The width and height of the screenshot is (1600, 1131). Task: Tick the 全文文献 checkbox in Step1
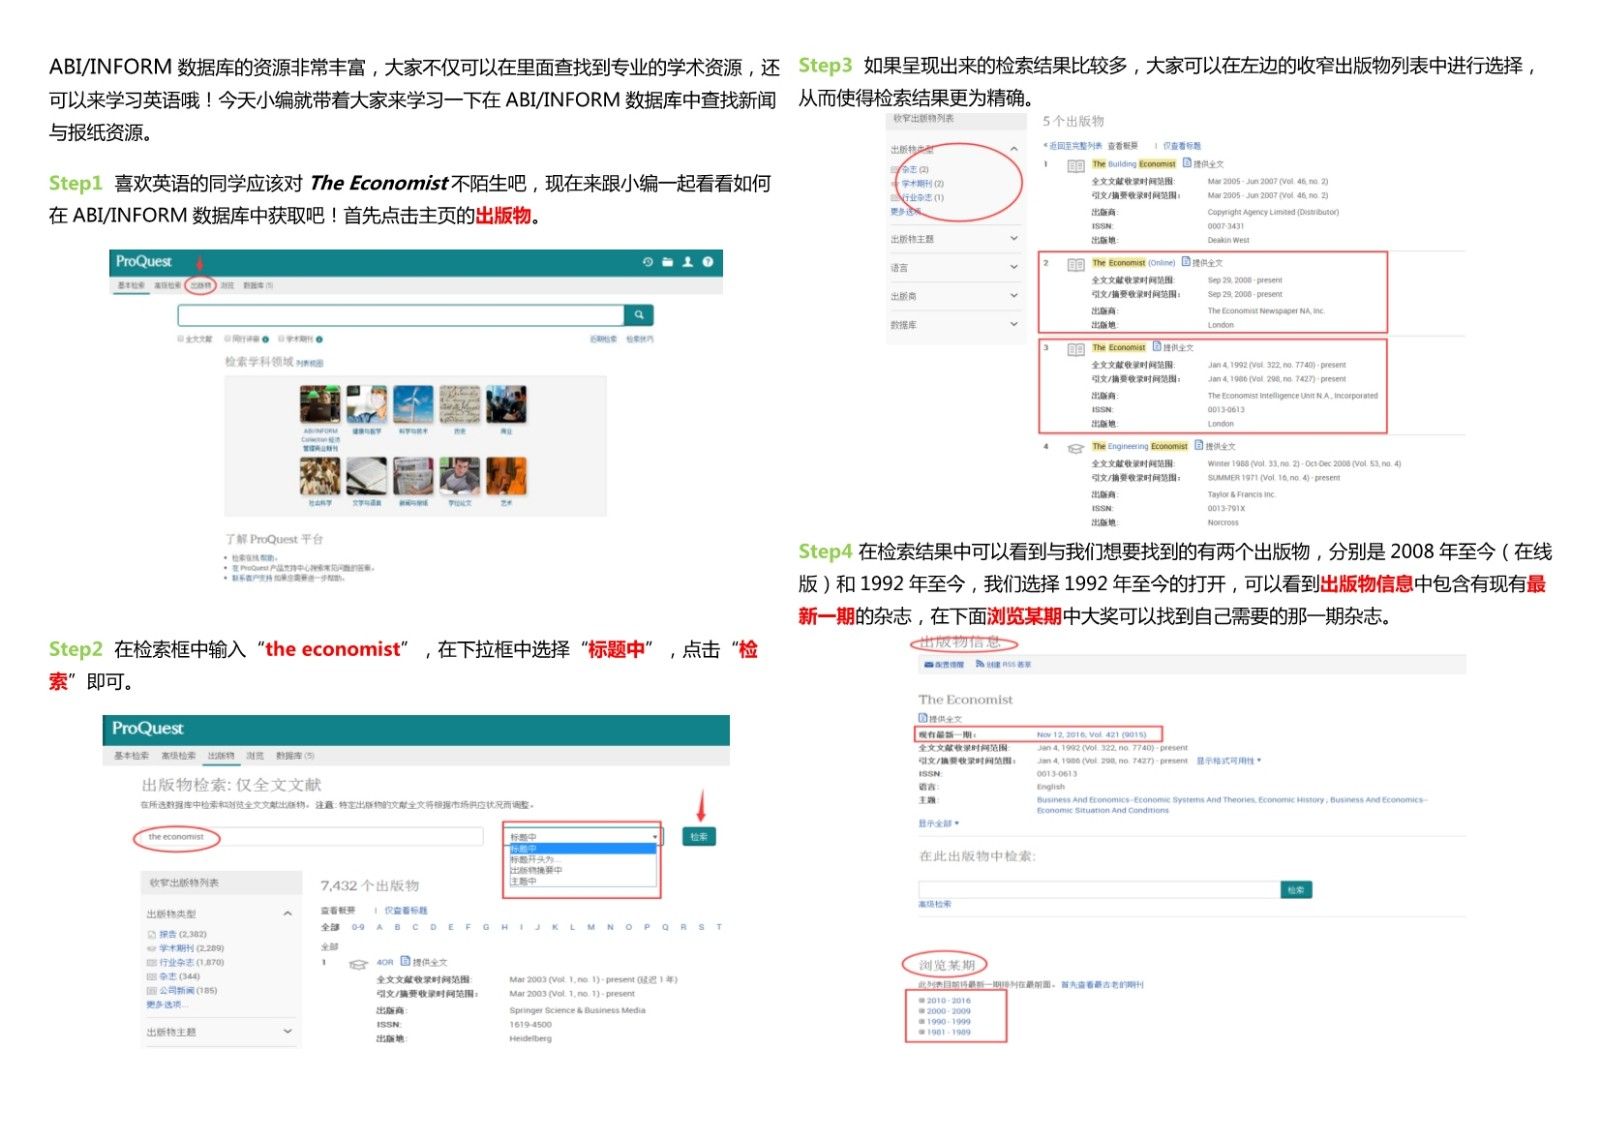coord(181,339)
